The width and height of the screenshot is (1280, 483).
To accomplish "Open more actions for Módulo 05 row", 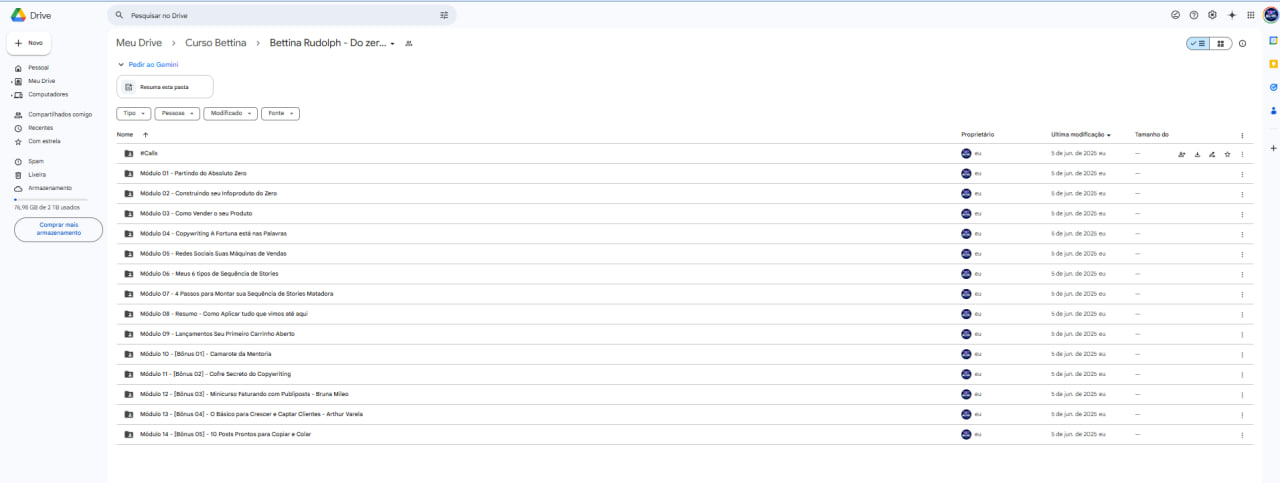I will click(1243, 254).
